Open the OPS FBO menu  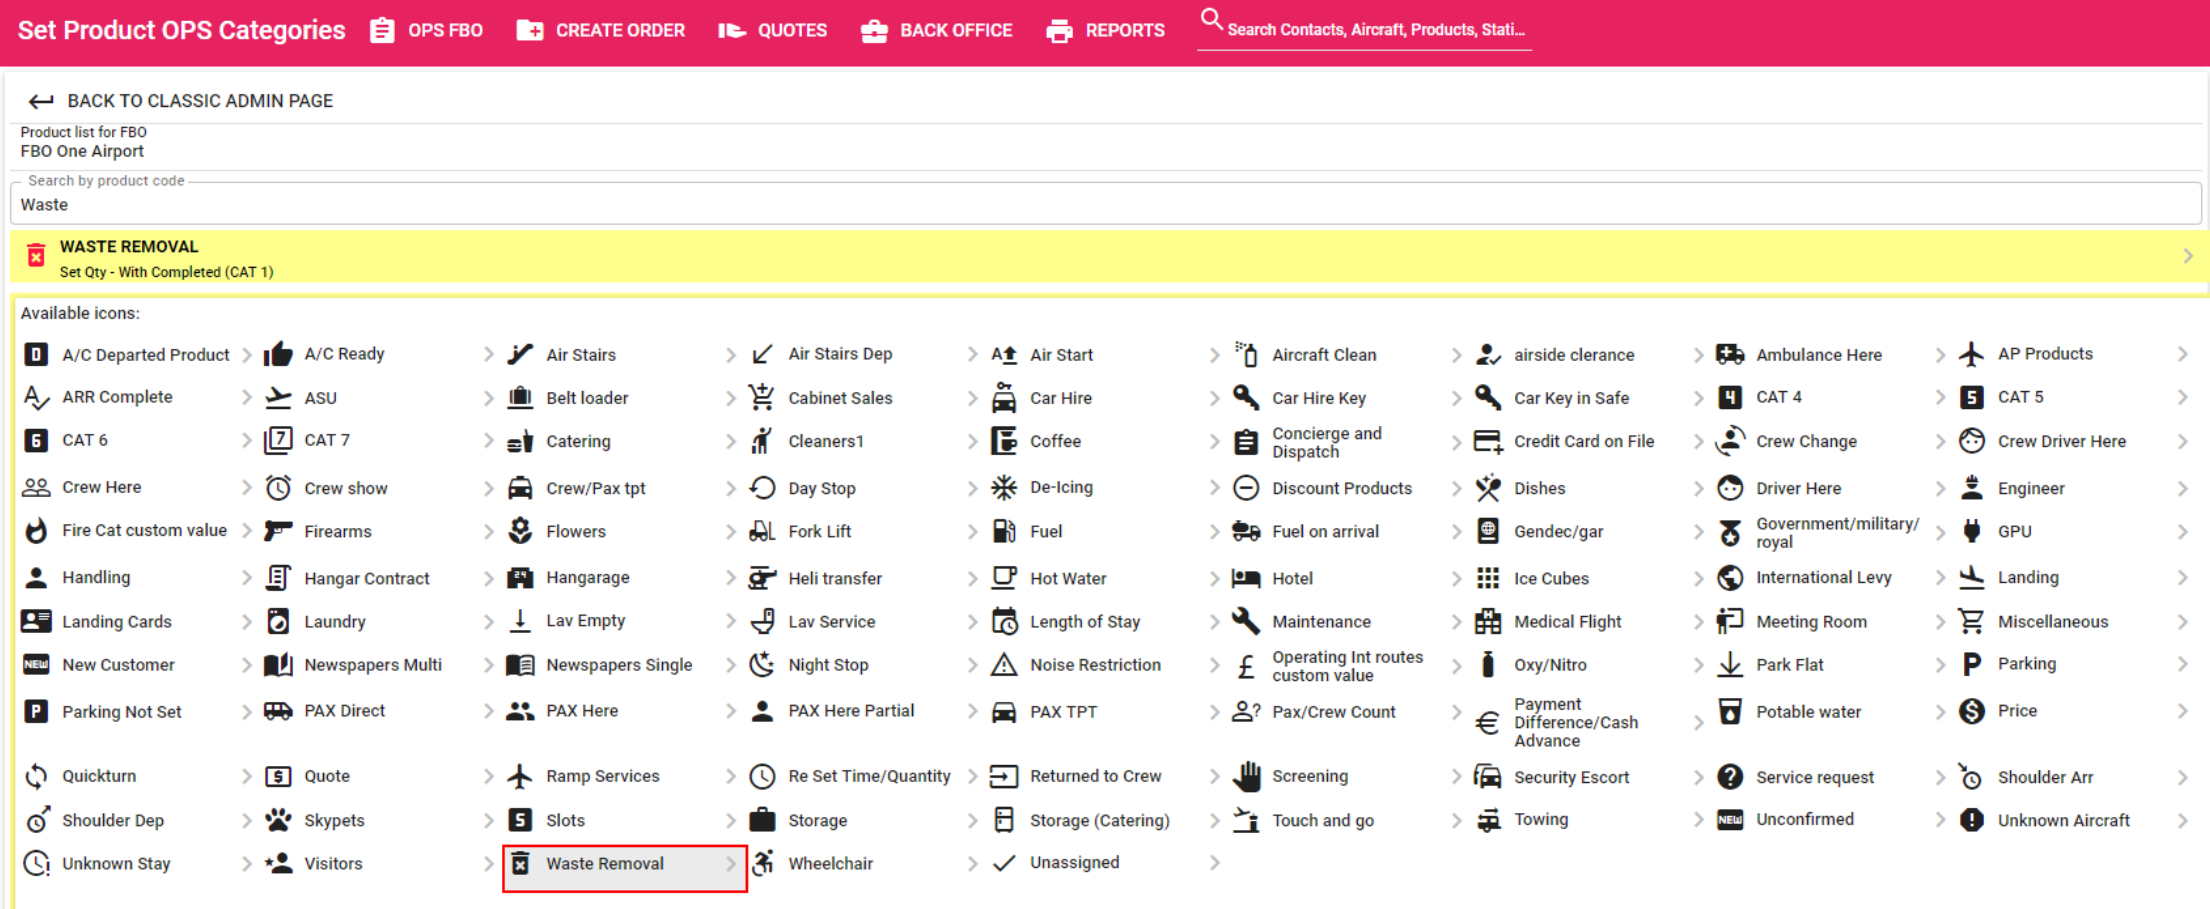click(x=427, y=30)
